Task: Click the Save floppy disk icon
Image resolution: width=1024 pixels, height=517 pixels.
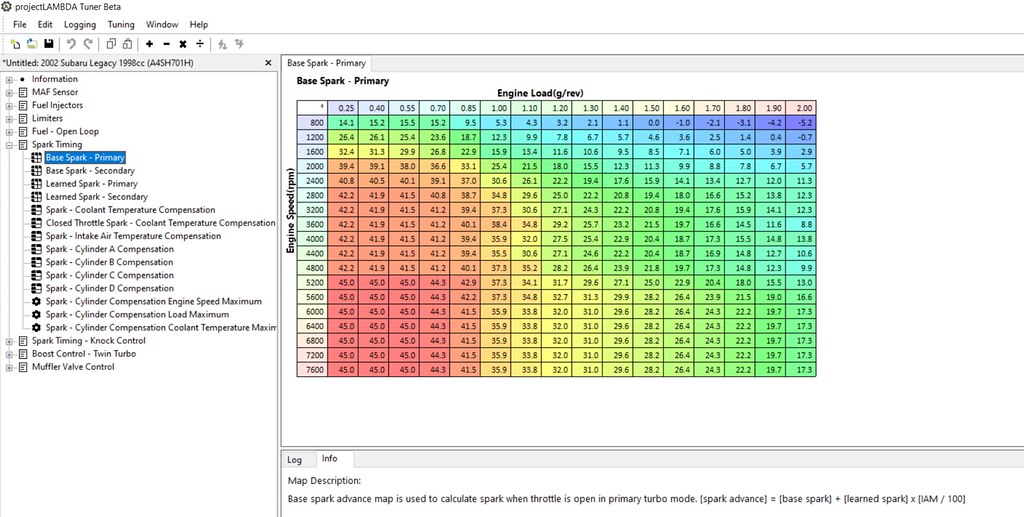Action: coord(48,44)
